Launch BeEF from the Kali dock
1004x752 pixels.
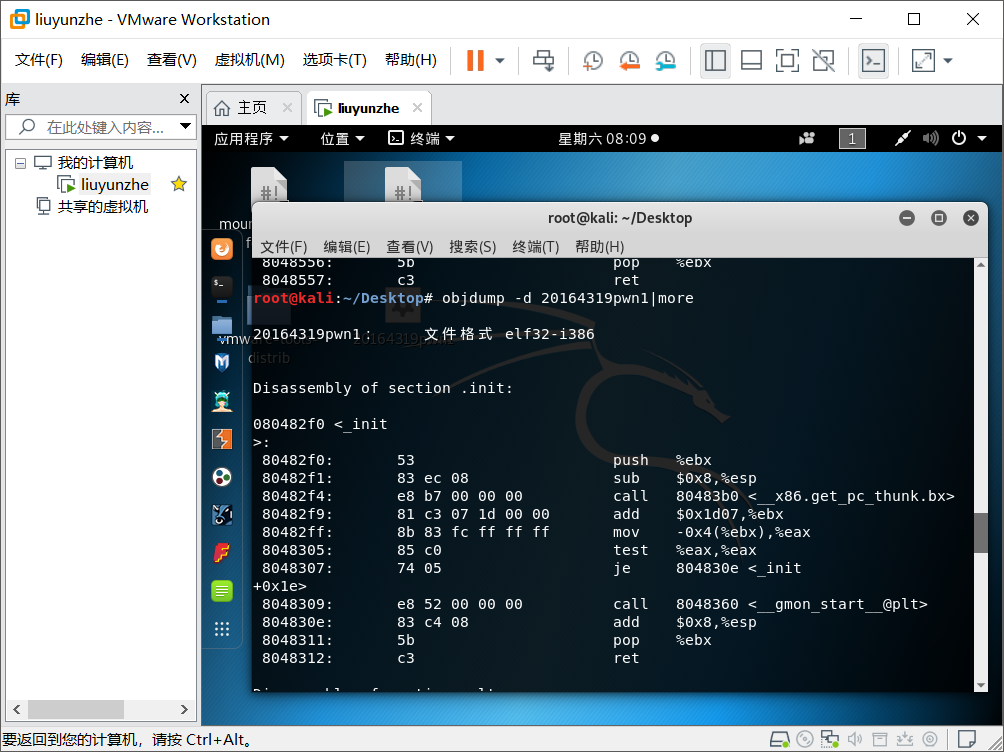[x=222, y=514]
